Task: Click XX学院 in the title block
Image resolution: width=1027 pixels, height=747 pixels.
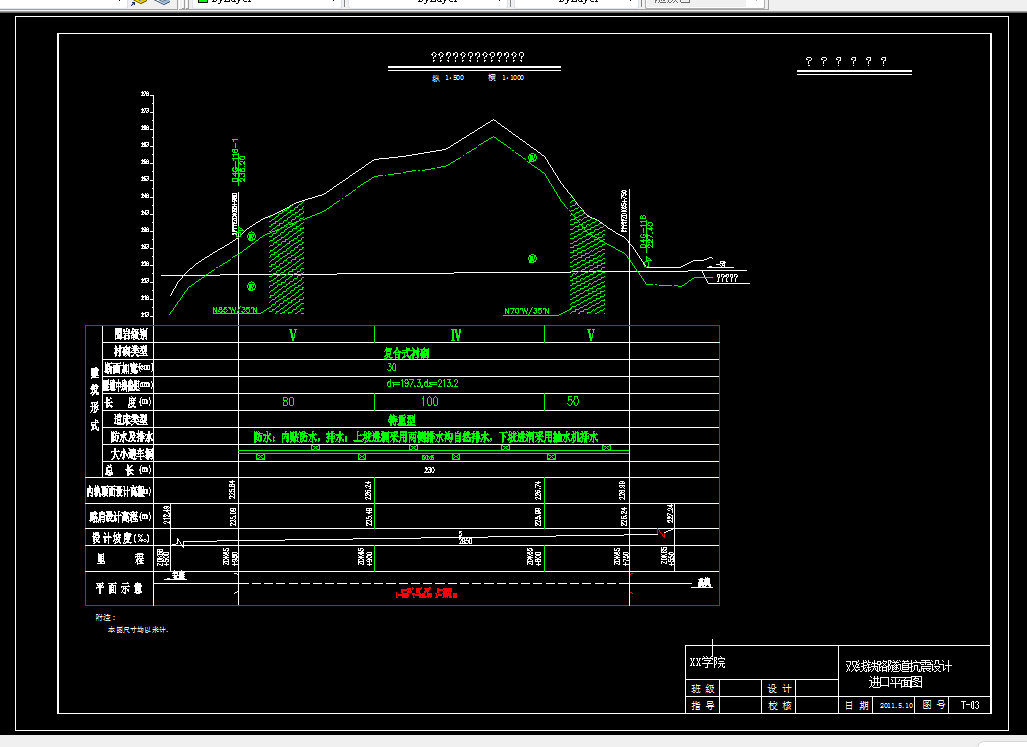Action: point(707,663)
